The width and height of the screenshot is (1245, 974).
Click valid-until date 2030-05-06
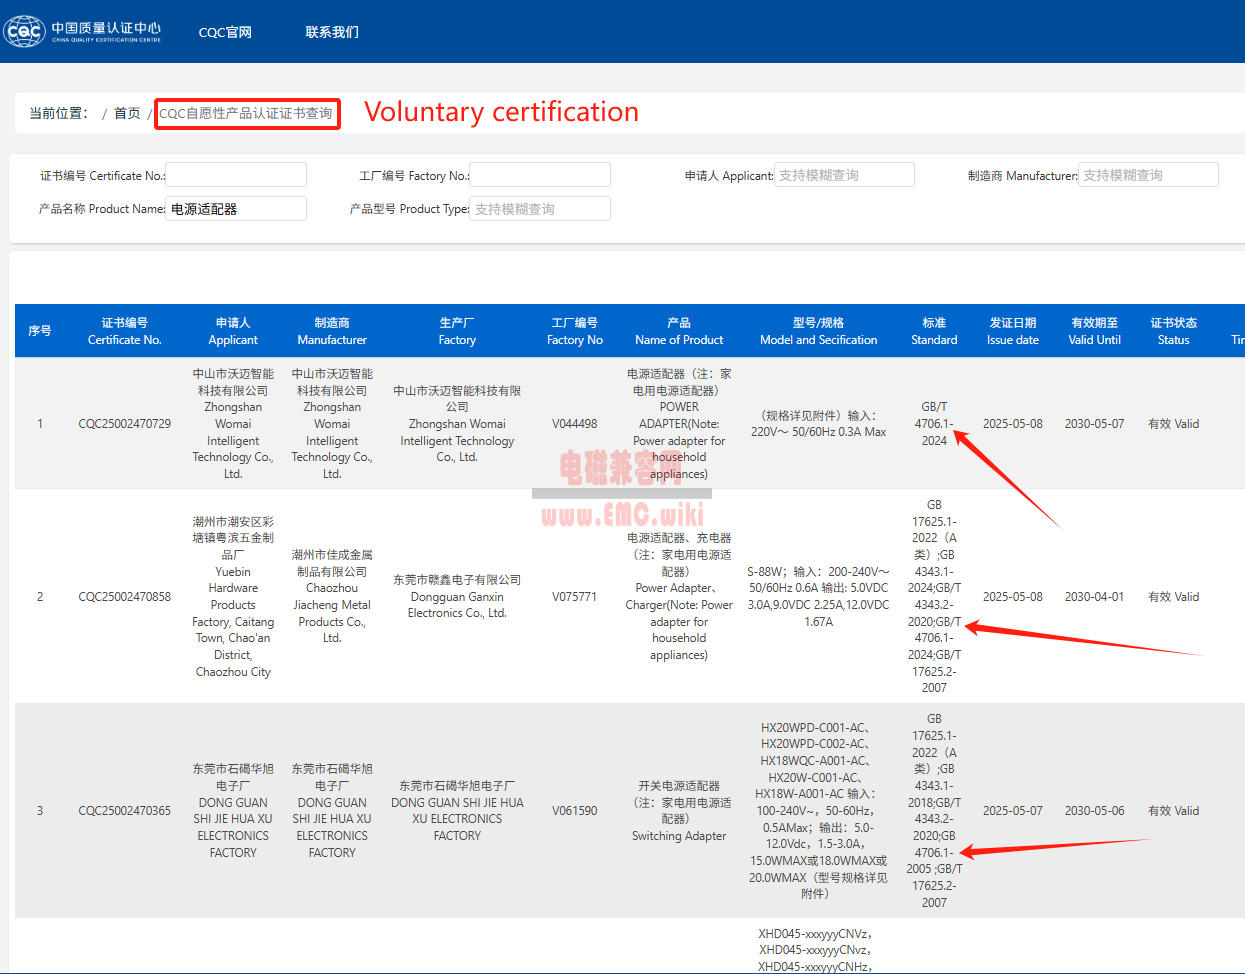click(1095, 811)
